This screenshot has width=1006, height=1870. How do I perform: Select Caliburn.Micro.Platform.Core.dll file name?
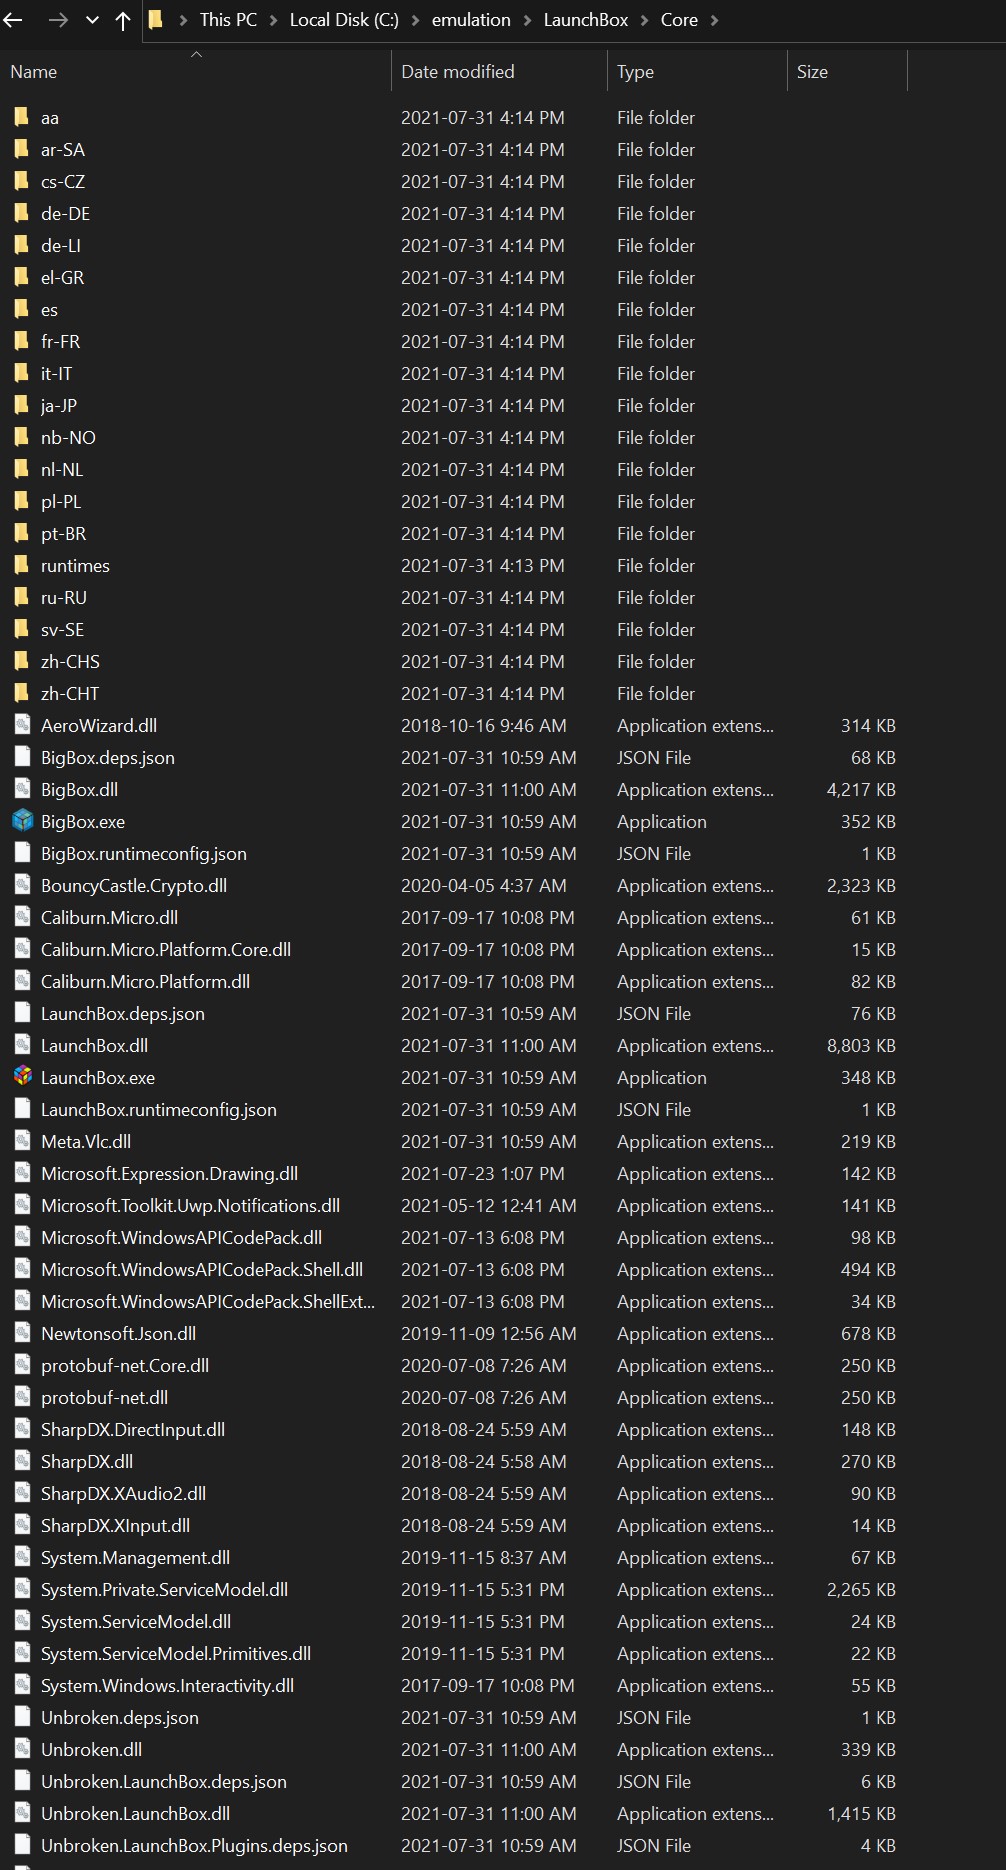pyautogui.click(x=166, y=950)
